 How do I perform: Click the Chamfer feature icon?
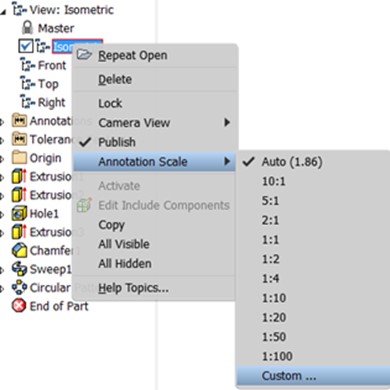(19, 251)
